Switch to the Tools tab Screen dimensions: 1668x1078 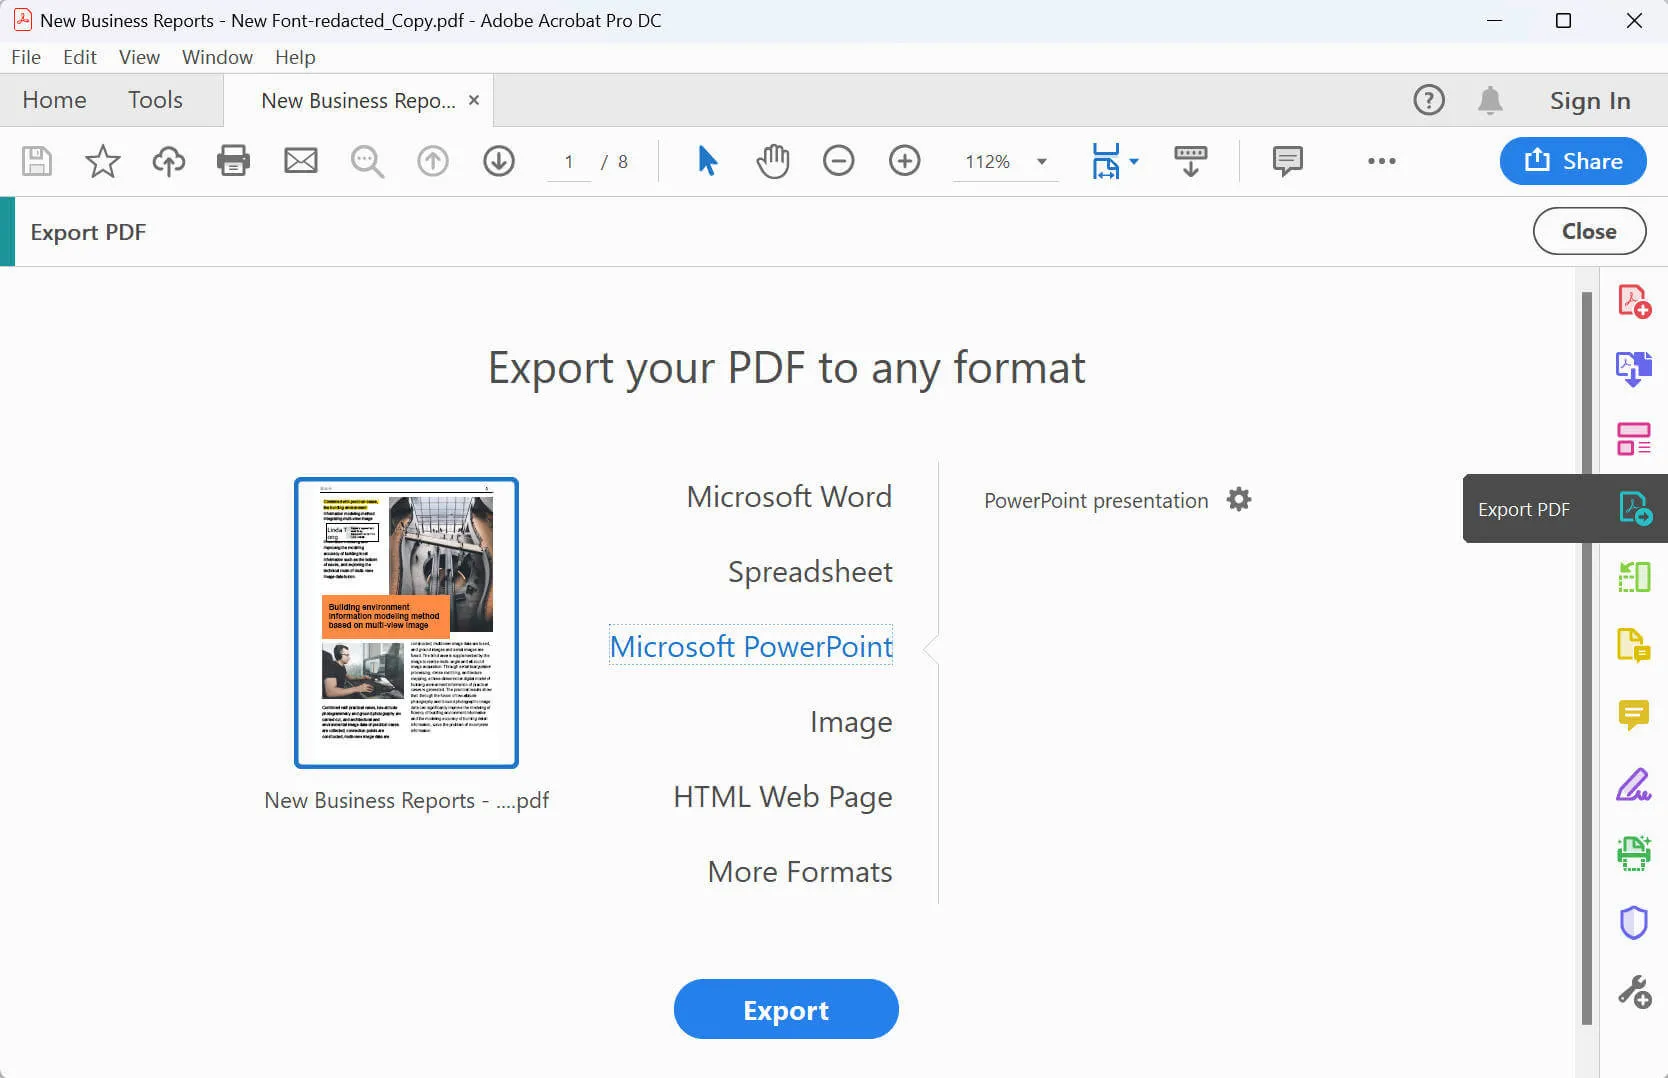[155, 100]
